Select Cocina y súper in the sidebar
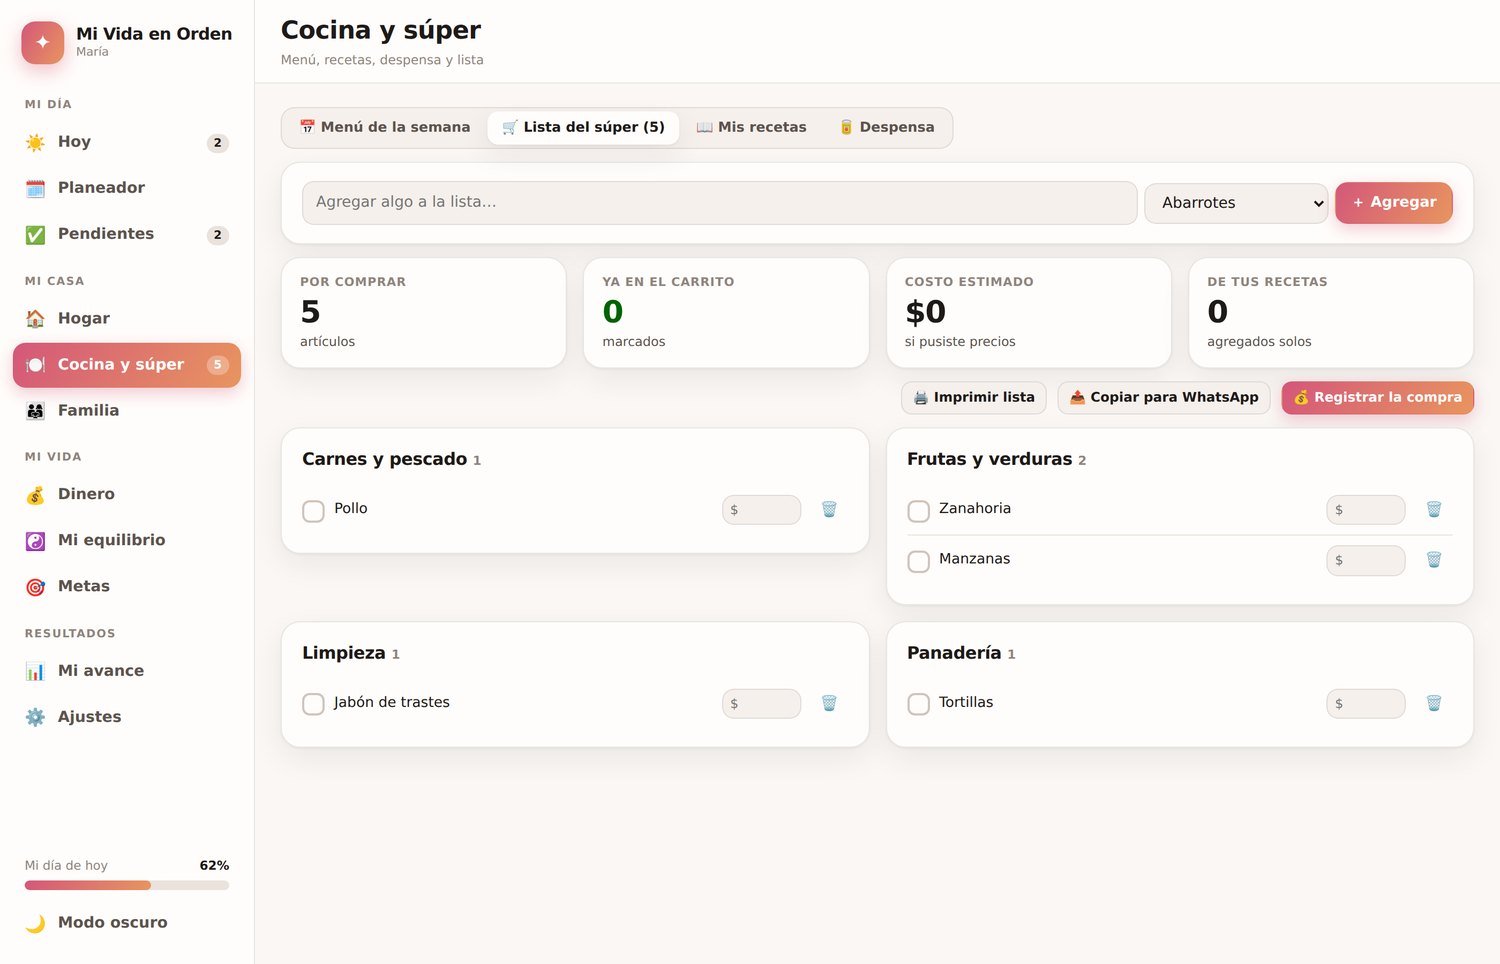 (x=127, y=365)
